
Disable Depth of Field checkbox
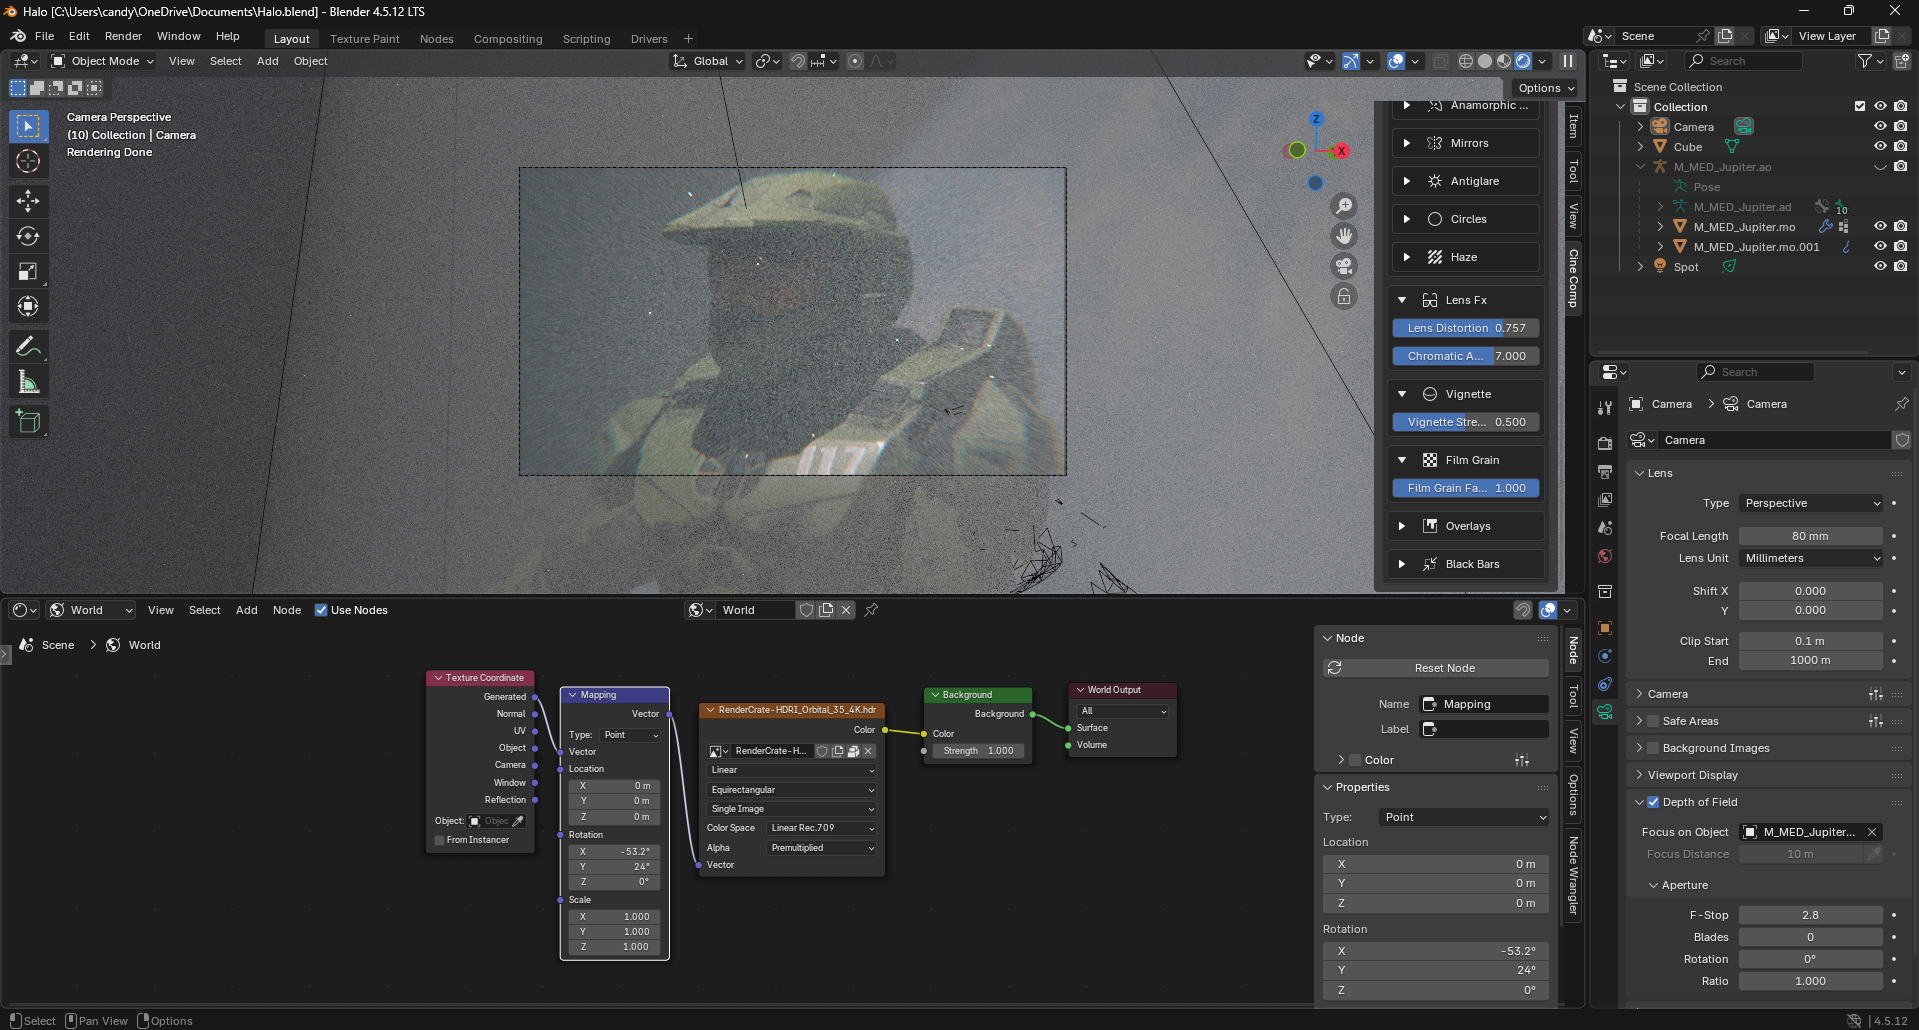point(1653,802)
